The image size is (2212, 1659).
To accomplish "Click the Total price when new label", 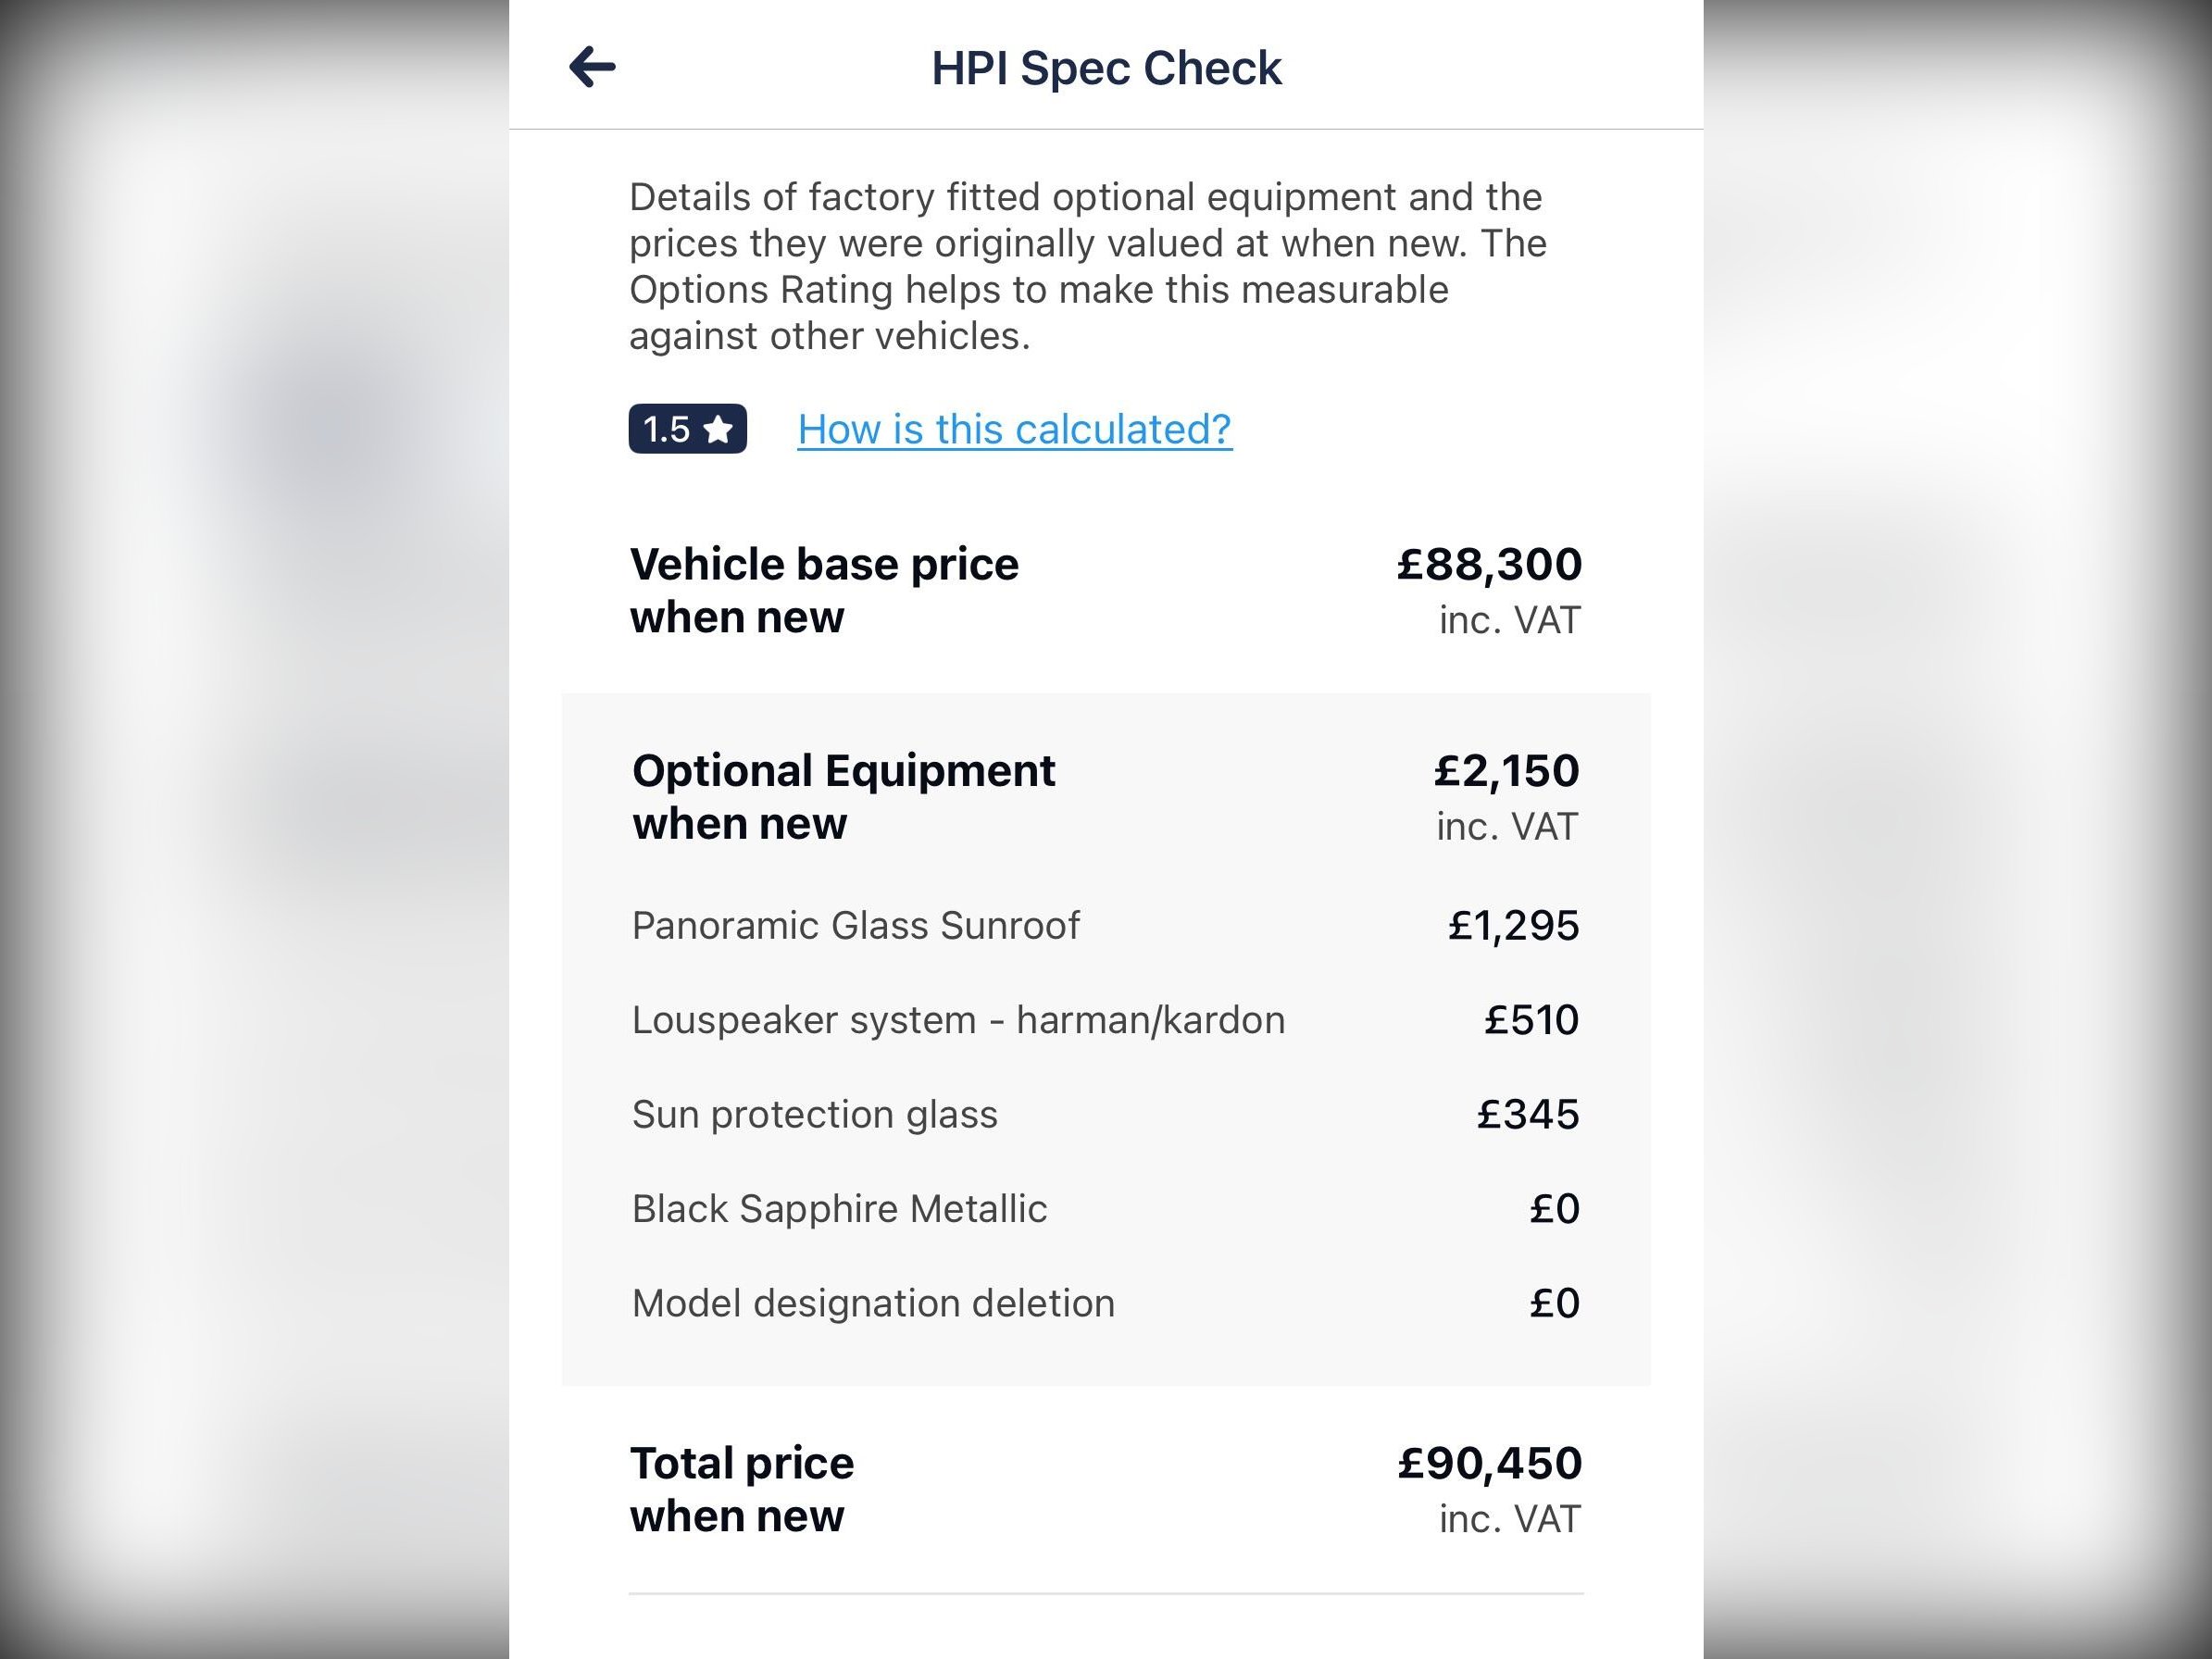I will pos(742,1489).
